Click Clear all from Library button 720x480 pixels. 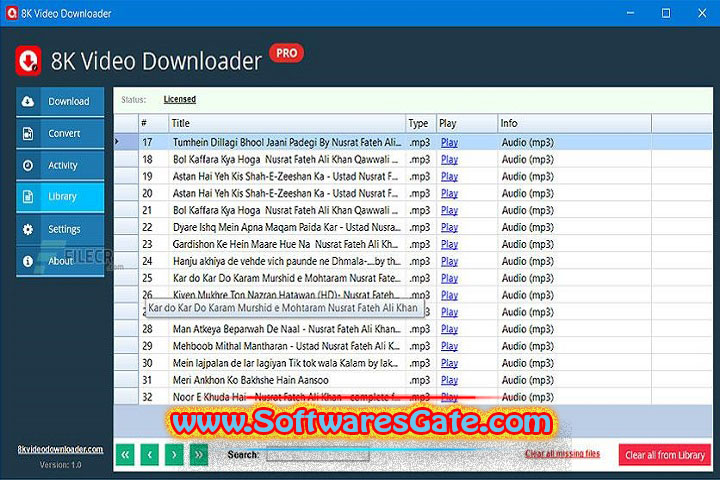click(664, 455)
